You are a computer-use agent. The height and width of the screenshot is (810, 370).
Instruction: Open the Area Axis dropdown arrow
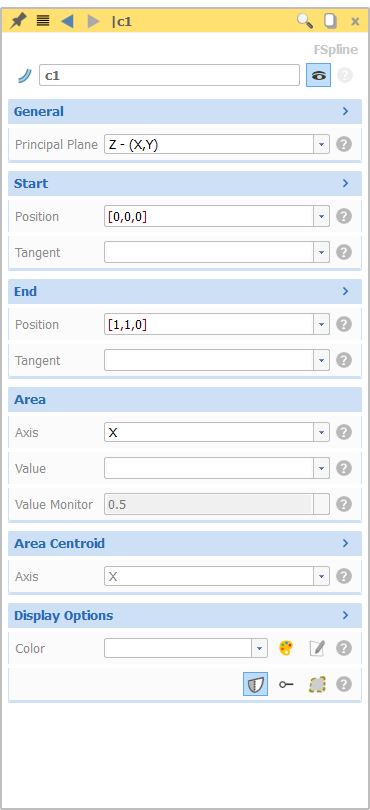click(x=321, y=432)
